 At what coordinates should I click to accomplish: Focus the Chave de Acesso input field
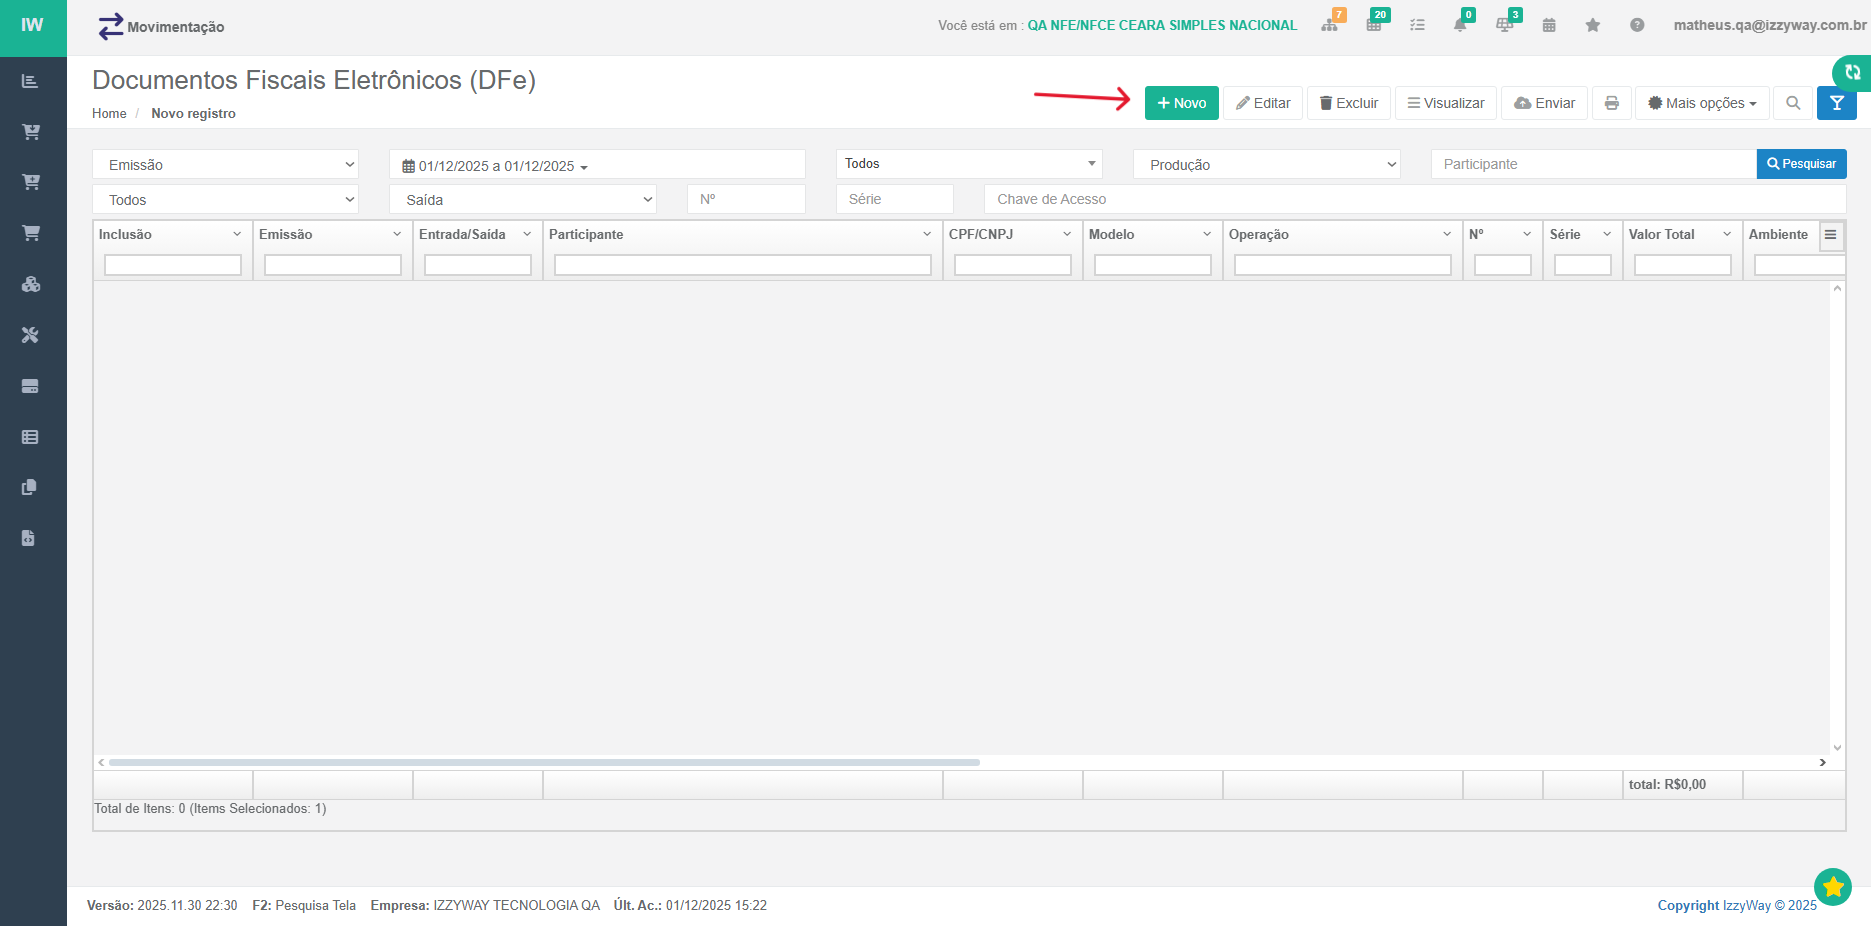(1414, 199)
